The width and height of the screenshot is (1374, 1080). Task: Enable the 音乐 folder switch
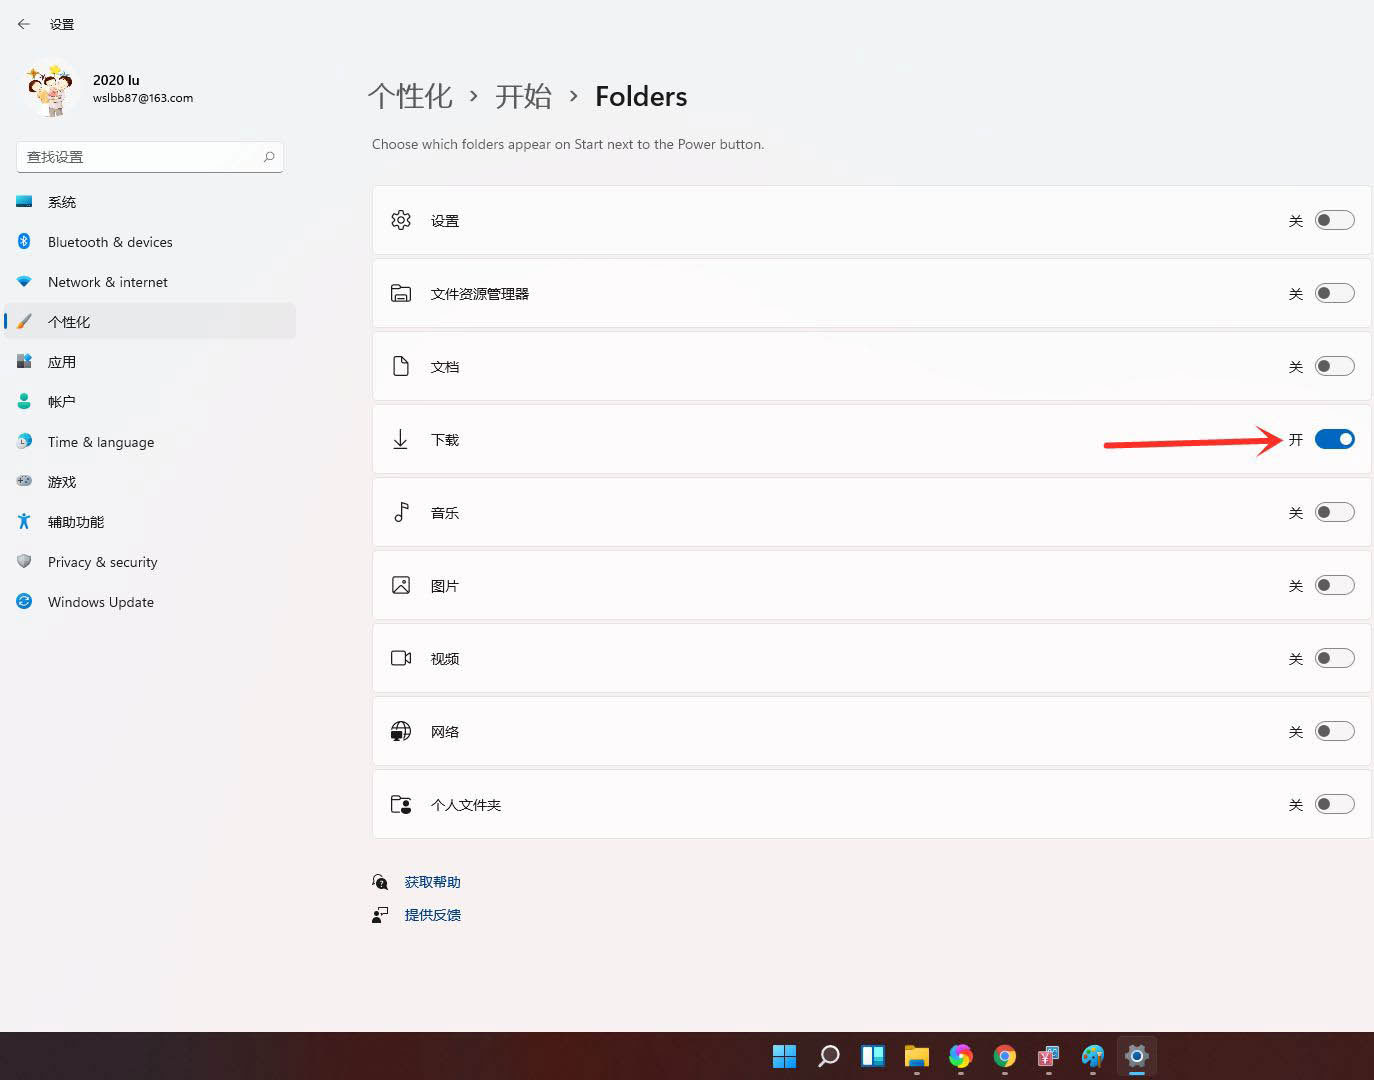click(x=1334, y=512)
